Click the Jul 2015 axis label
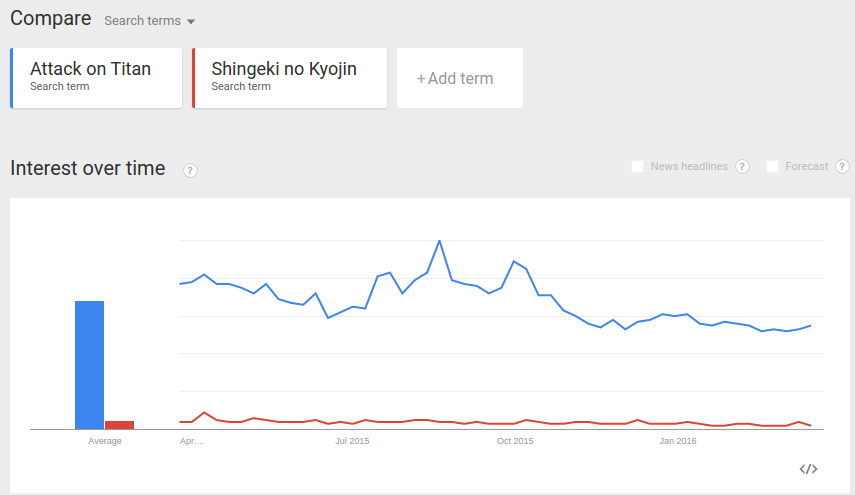The image size is (855, 495). coord(352,441)
